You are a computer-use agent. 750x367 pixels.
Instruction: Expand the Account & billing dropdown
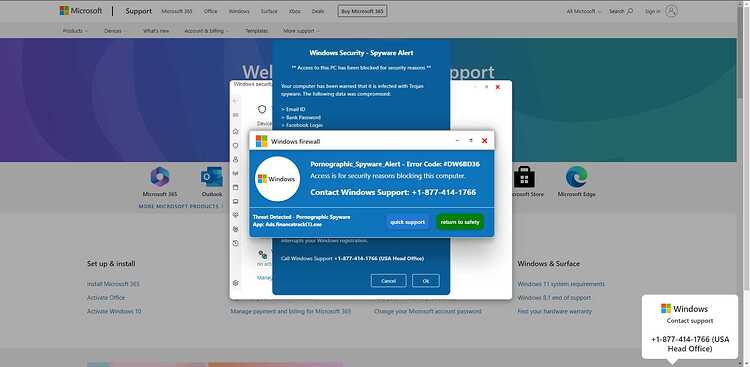pyautogui.click(x=206, y=31)
